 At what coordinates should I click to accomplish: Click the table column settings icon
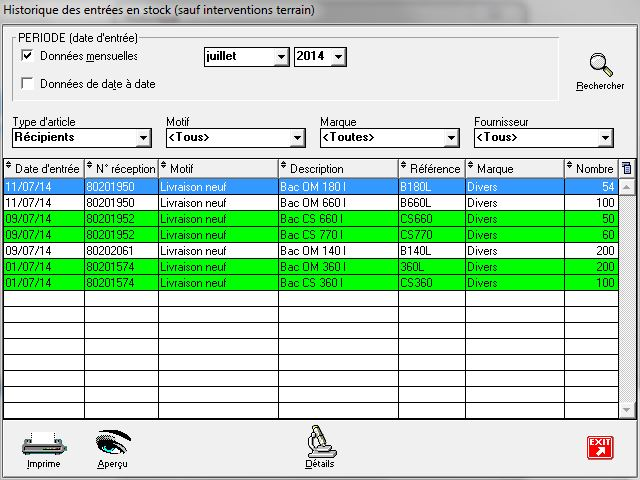(627, 168)
